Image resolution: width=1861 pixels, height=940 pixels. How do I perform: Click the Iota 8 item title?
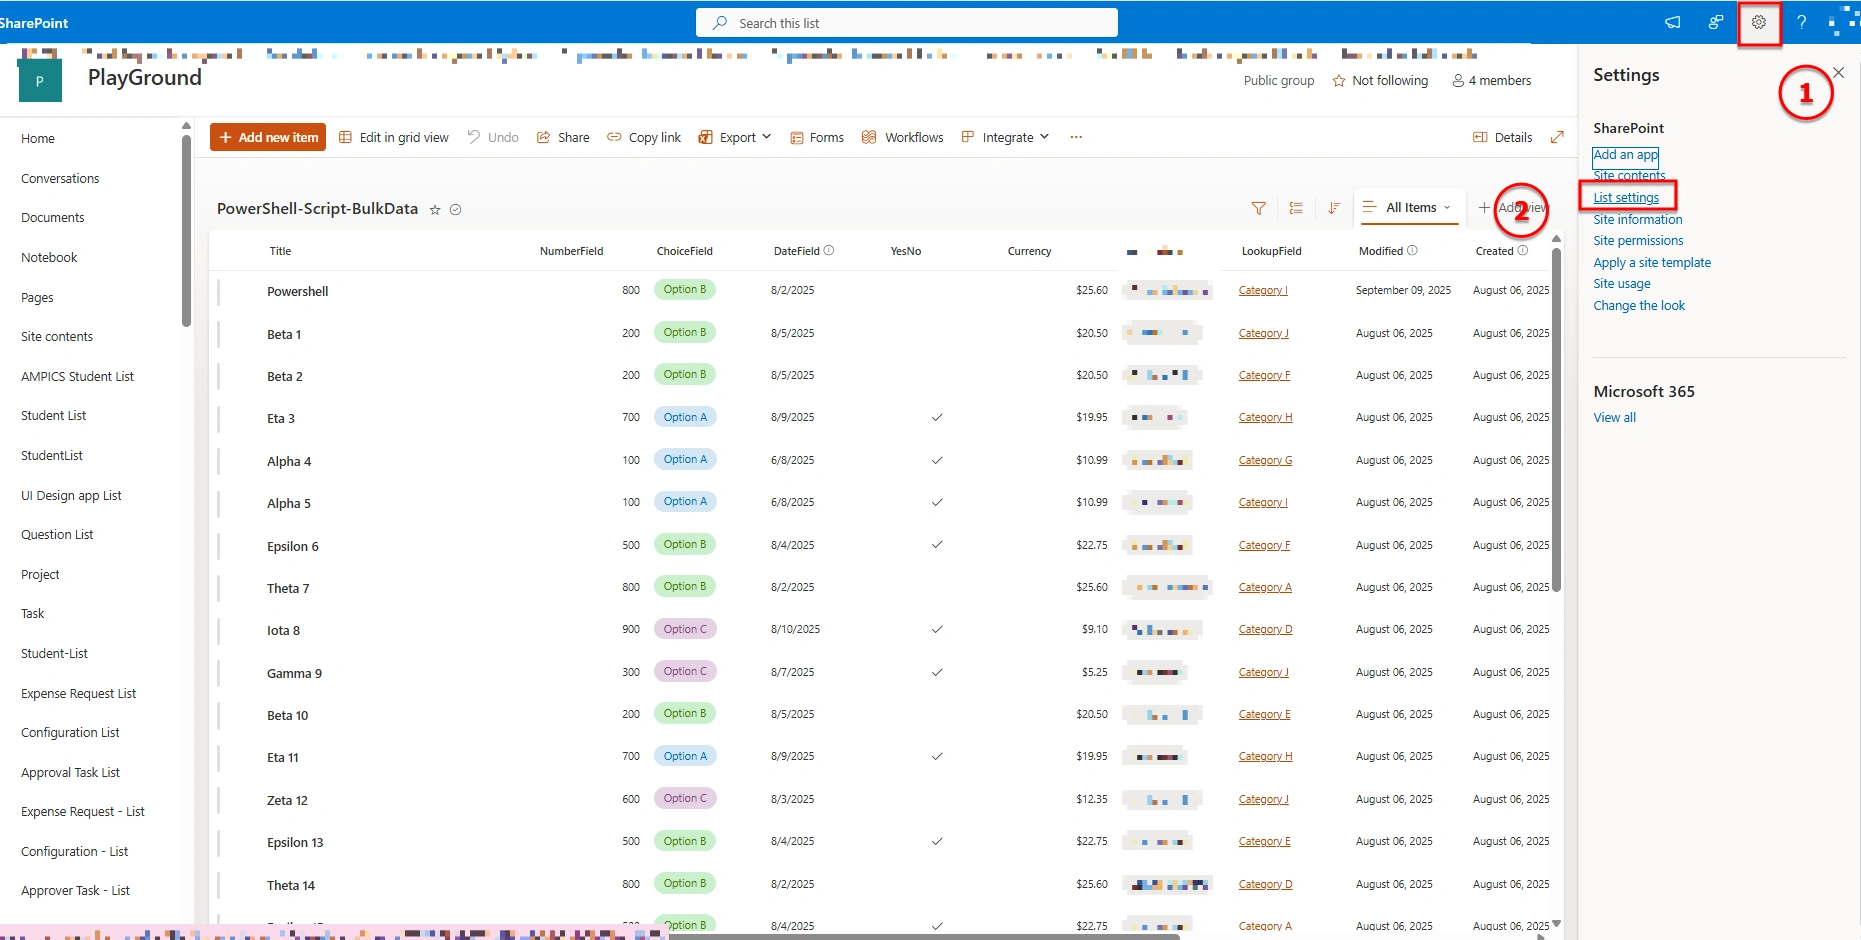[x=283, y=631]
